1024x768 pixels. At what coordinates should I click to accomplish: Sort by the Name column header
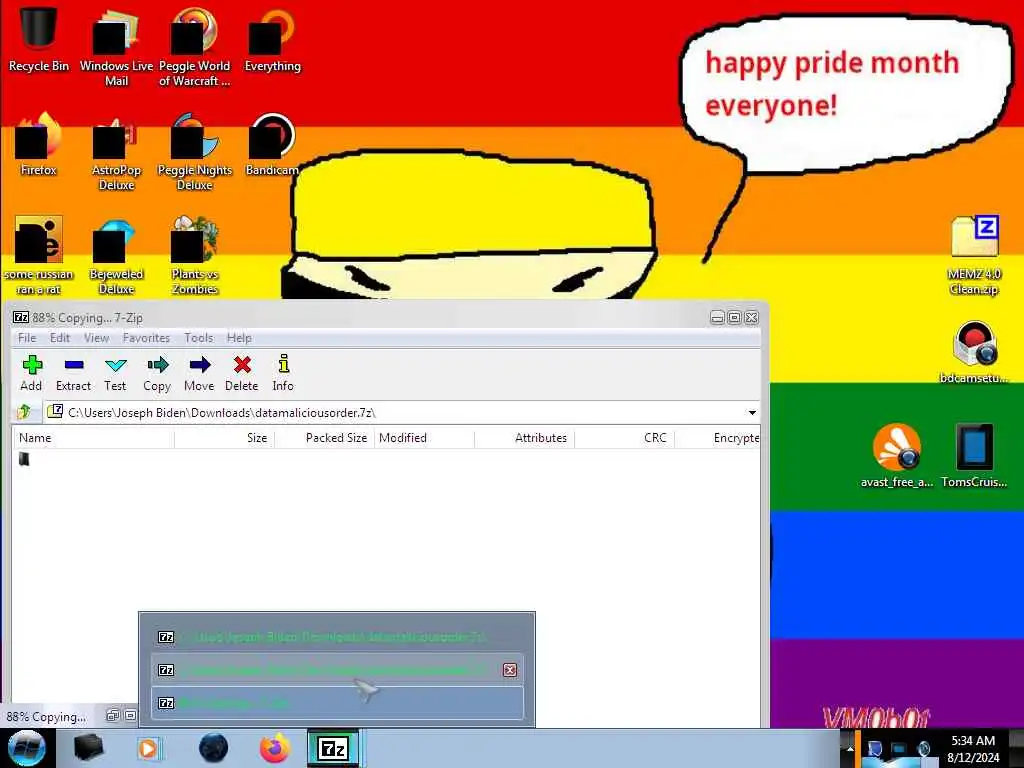click(x=93, y=438)
